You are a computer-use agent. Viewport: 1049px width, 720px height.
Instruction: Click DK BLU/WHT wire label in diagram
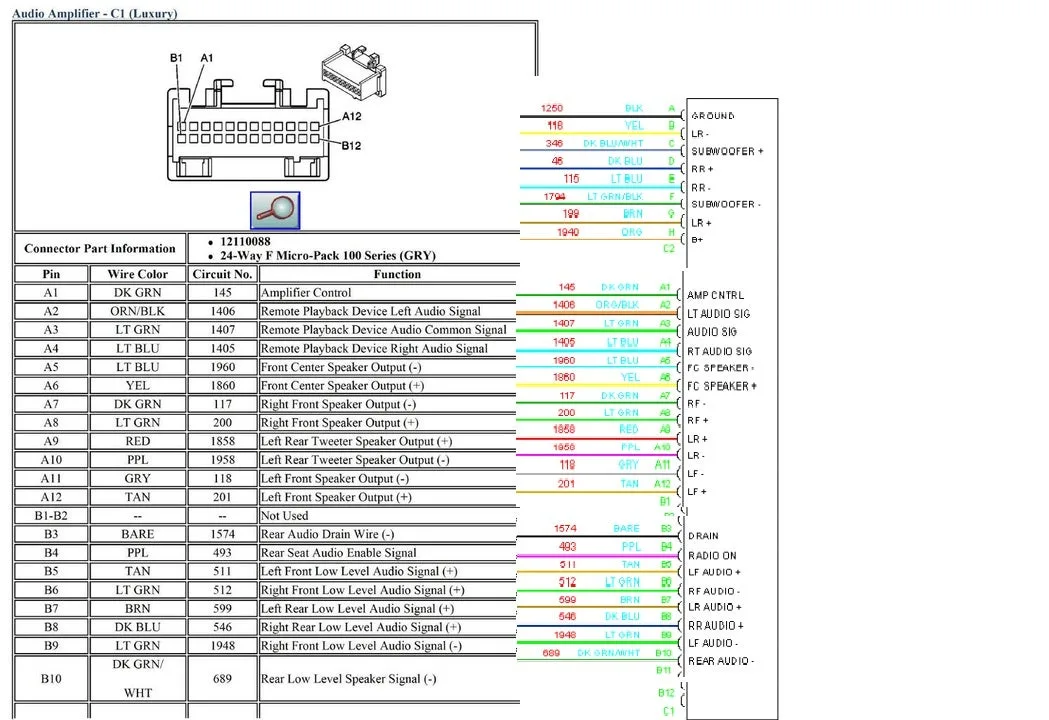[x=613, y=144]
